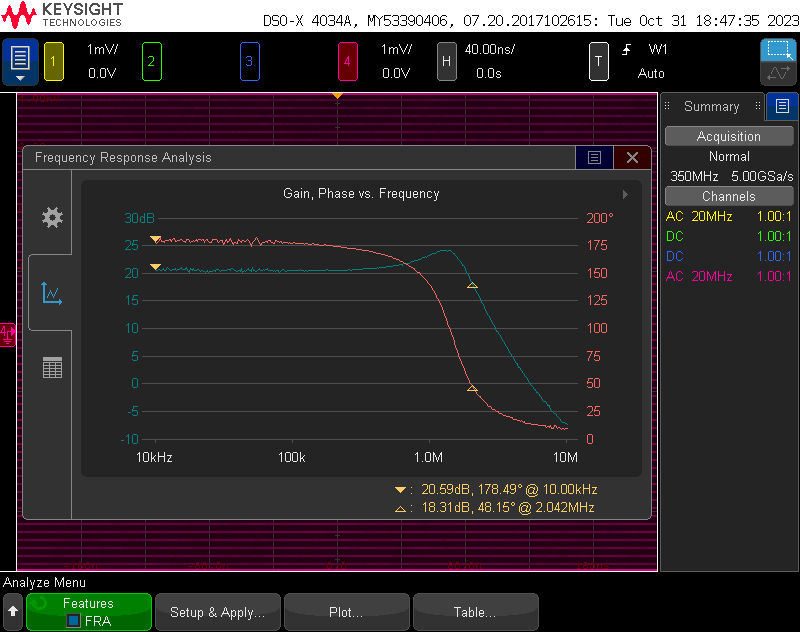Switch to the FRA chart view tab

click(x=52, y=293)
